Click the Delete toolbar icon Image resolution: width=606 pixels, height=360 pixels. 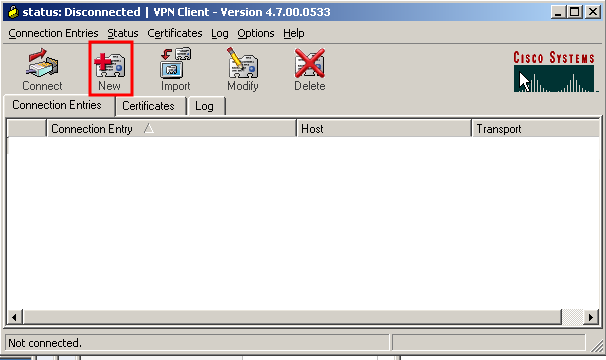(310, 70)
